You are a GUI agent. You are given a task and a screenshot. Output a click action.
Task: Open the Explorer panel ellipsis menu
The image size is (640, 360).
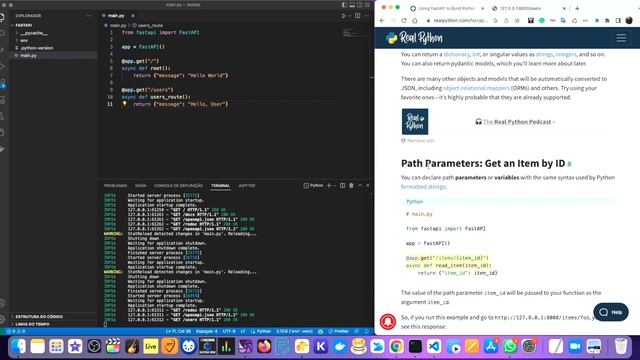[x=89, y=16]
